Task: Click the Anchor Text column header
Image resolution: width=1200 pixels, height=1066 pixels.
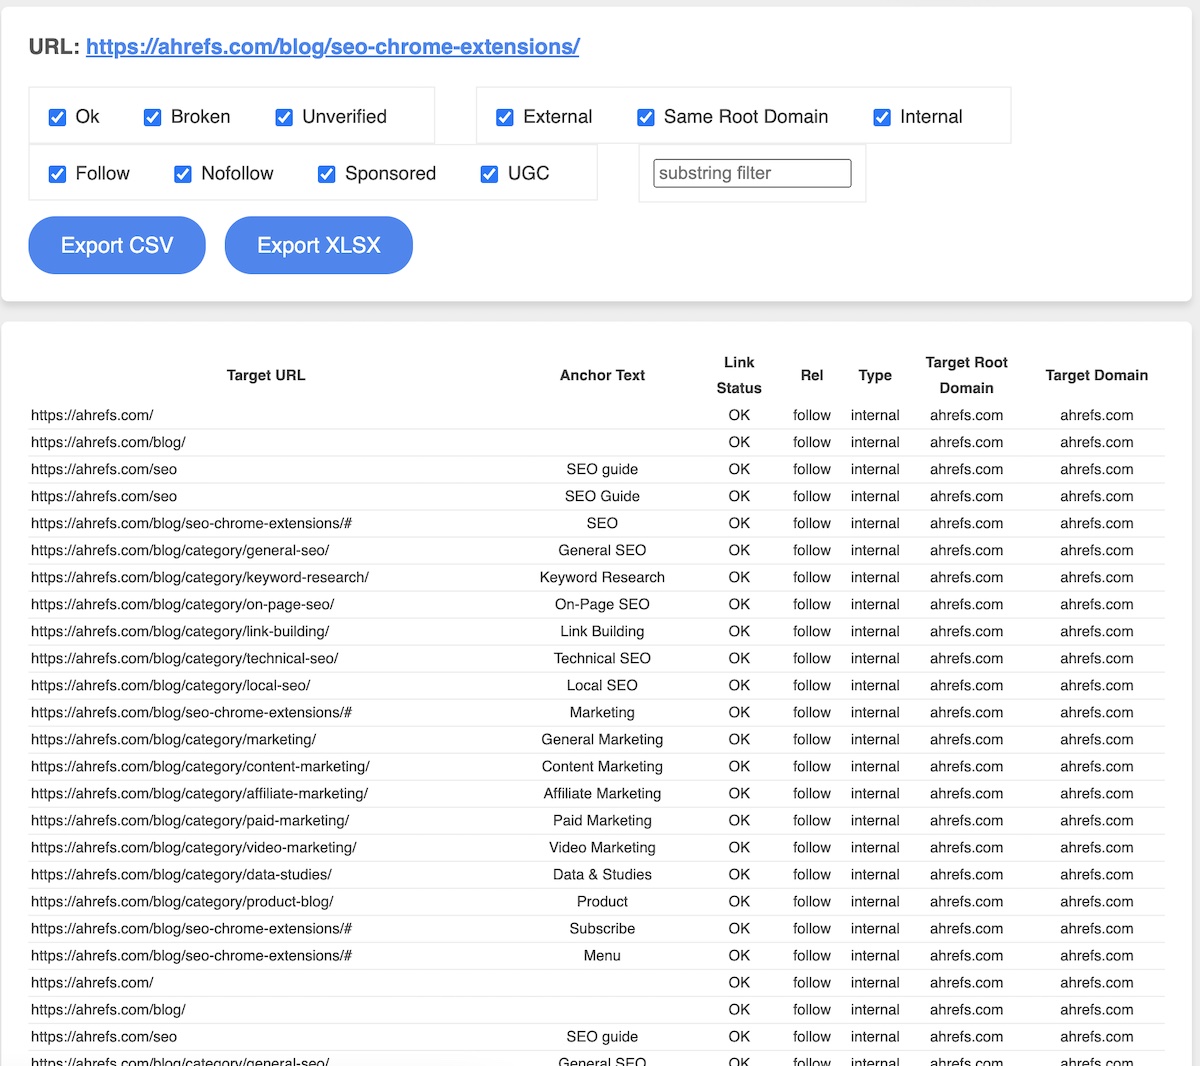Action: [x=602, y=375]
